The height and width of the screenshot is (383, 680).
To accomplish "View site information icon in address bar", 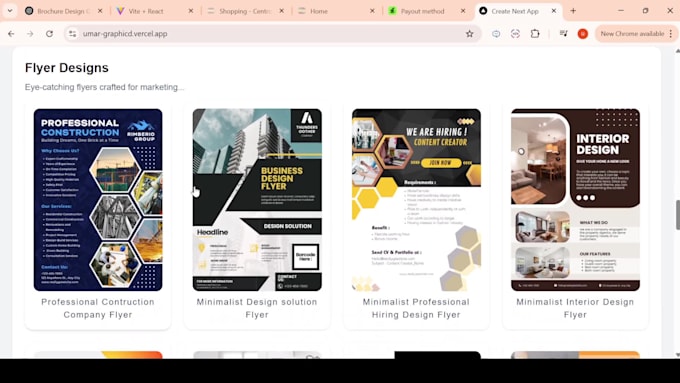I will [x=72, y=33].
